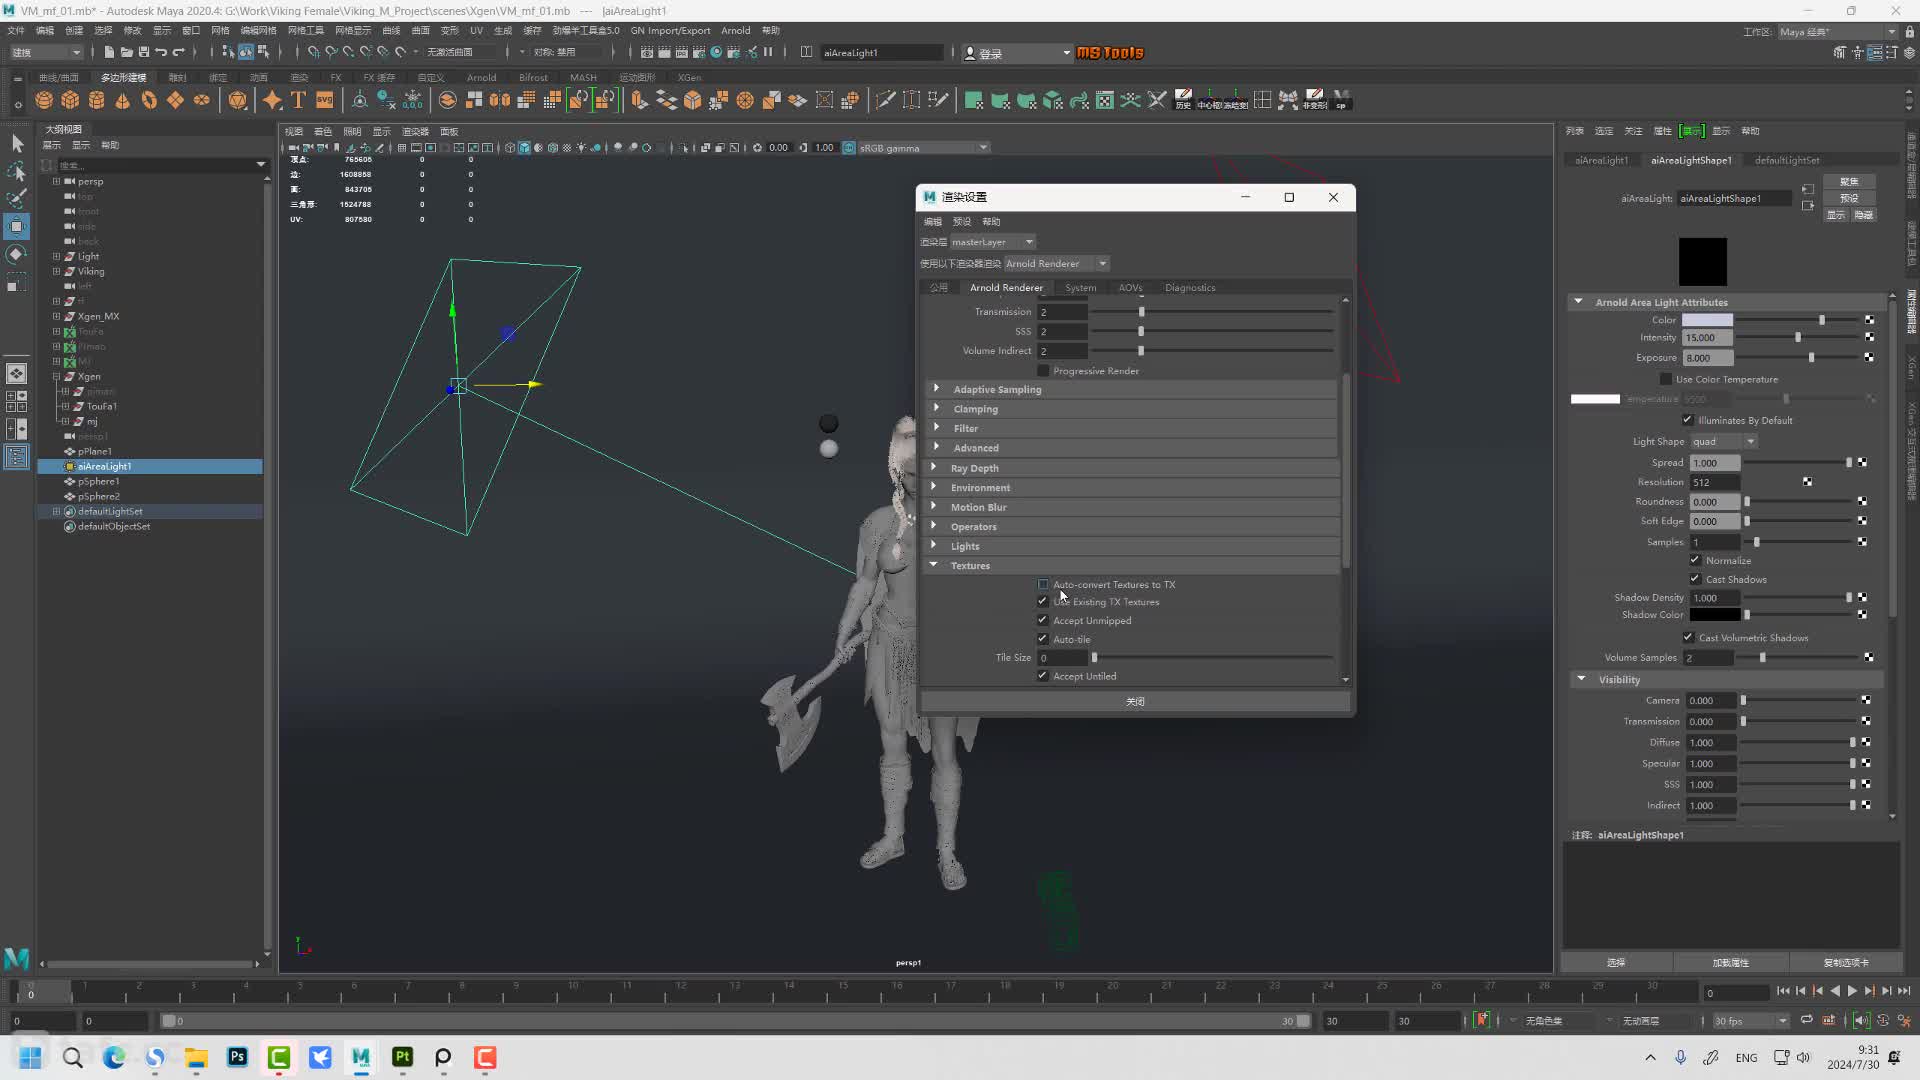
Task: Click the Lasso select tool in toolbox
Action: pos(17,172)
